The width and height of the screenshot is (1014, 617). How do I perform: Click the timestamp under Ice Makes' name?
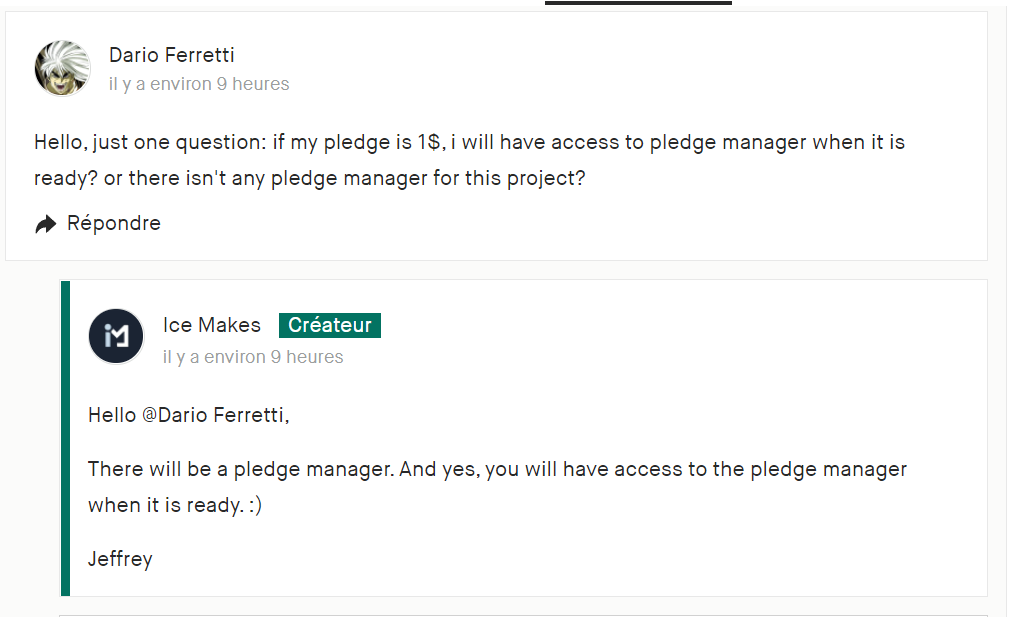point(253,357)
